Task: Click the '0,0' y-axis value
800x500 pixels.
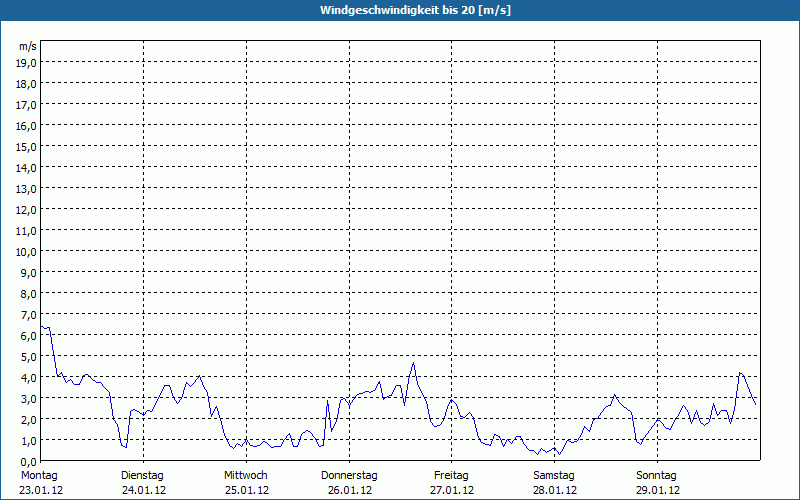Action: (x=29, y=462)
